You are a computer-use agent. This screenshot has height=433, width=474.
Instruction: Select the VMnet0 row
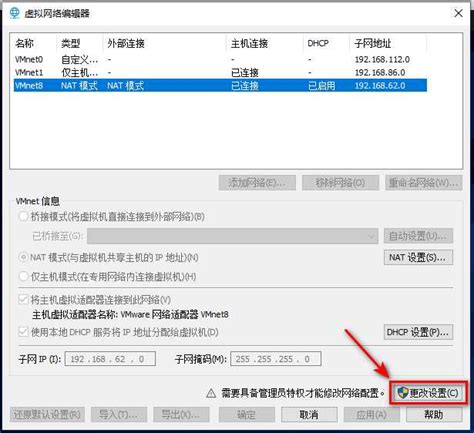coord(220,60)
